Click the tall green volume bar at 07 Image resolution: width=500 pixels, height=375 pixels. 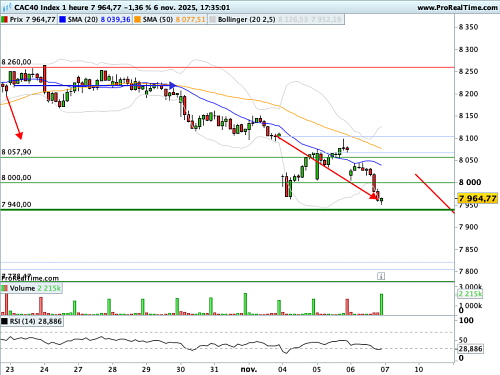(x=381, y=304)
